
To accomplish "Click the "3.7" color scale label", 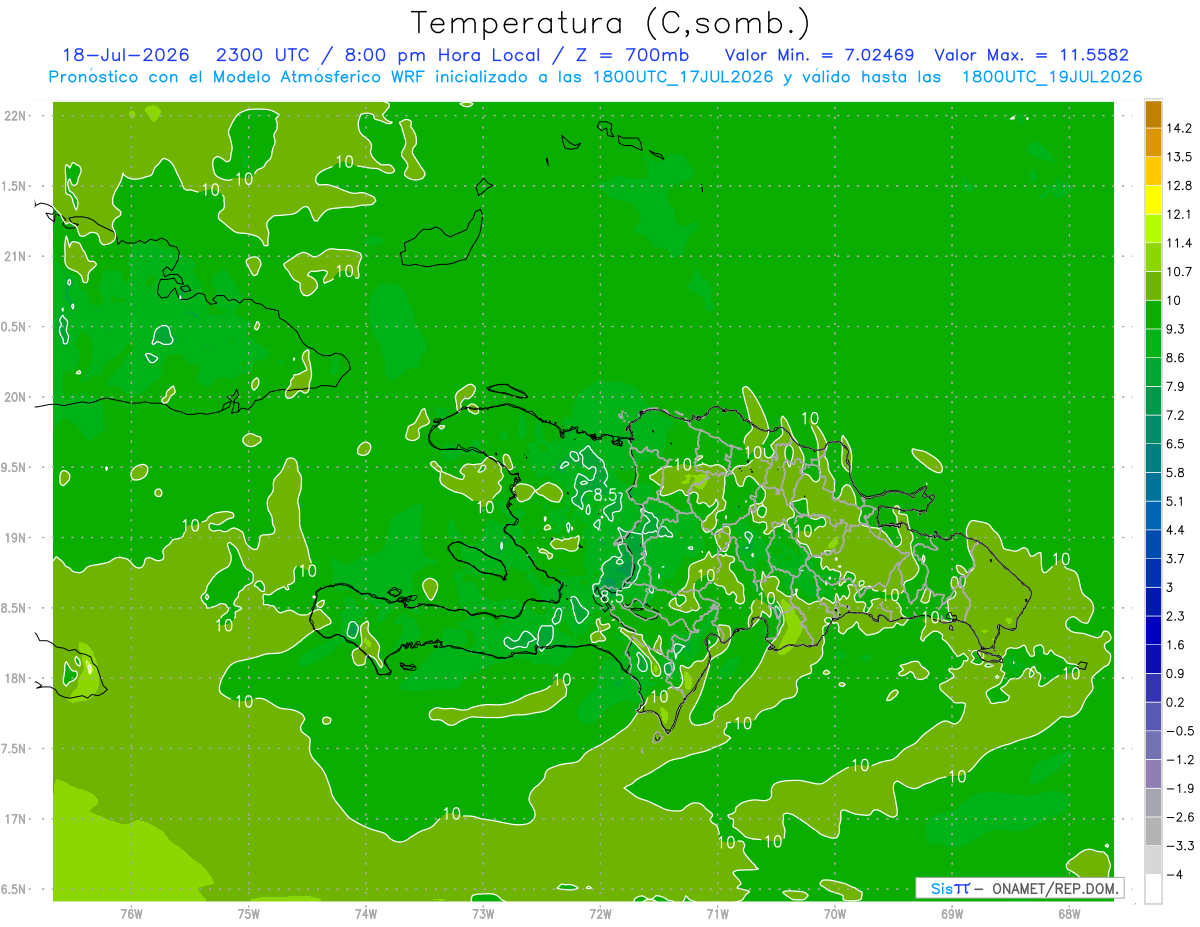I will pyautogui.click(x=1175, y=558).
